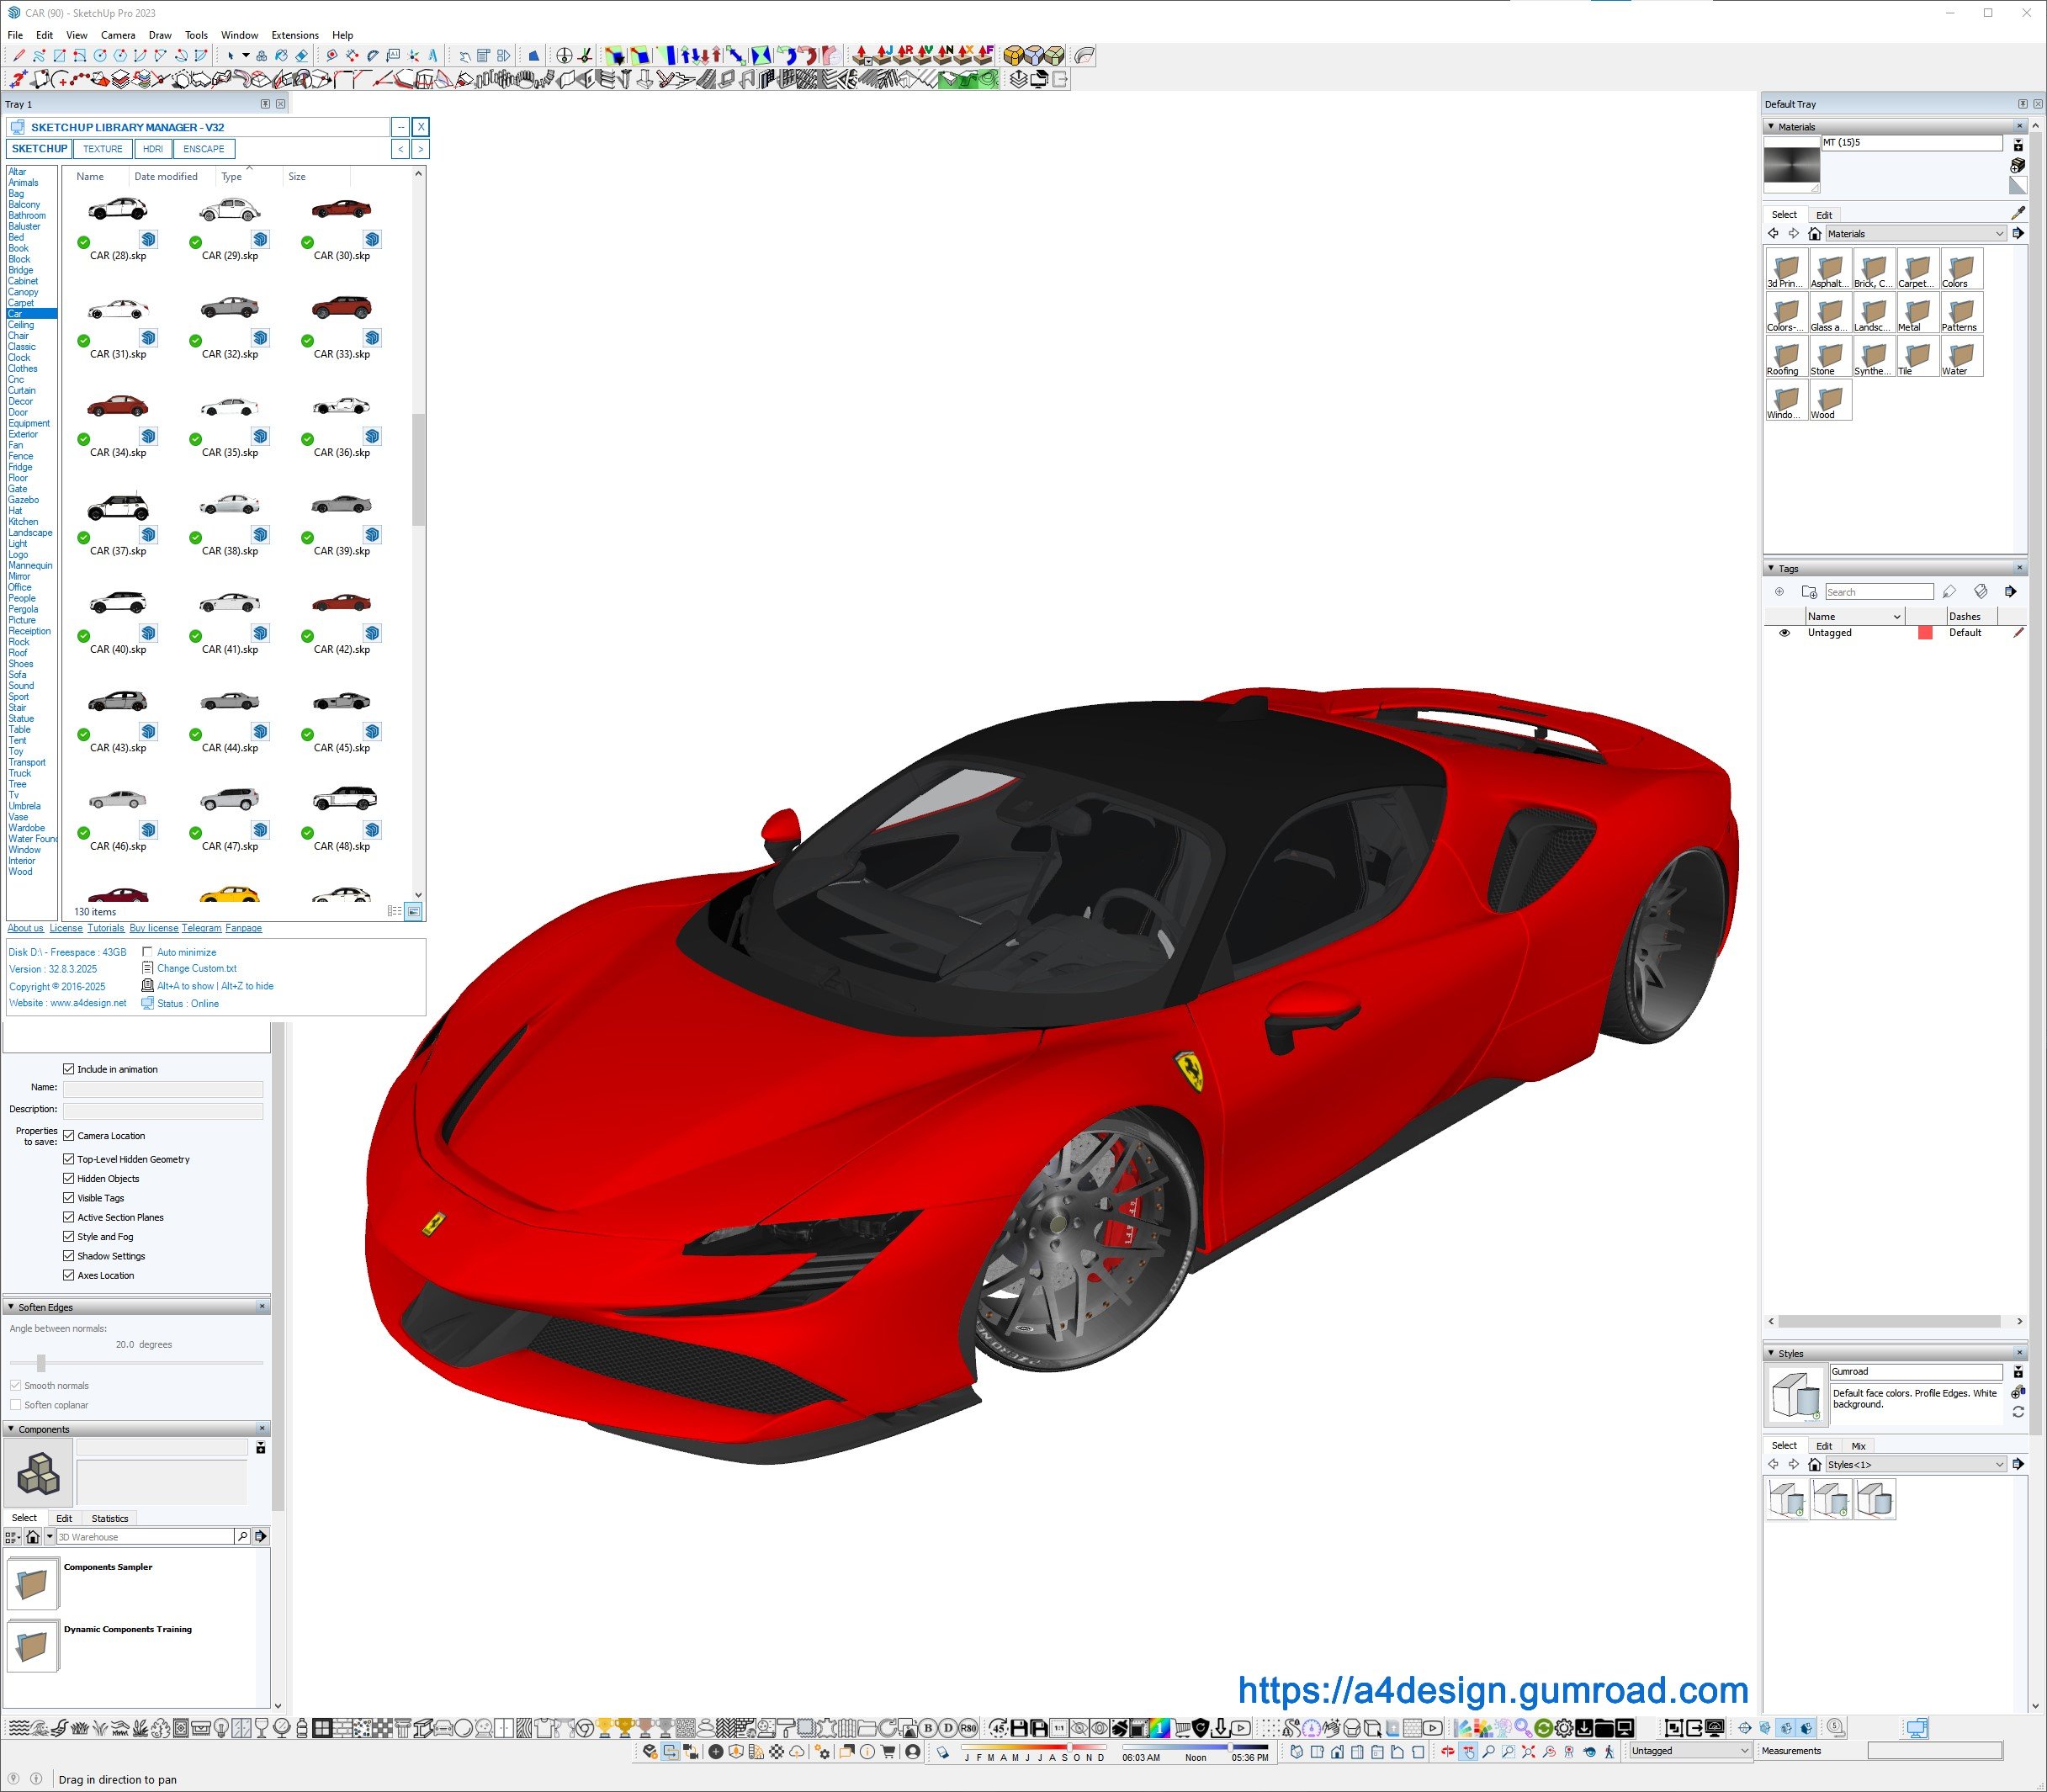Open the Materials collection dropdown
Image resolution: width=2047 pixels, height=1792 pixels.
1999,234
